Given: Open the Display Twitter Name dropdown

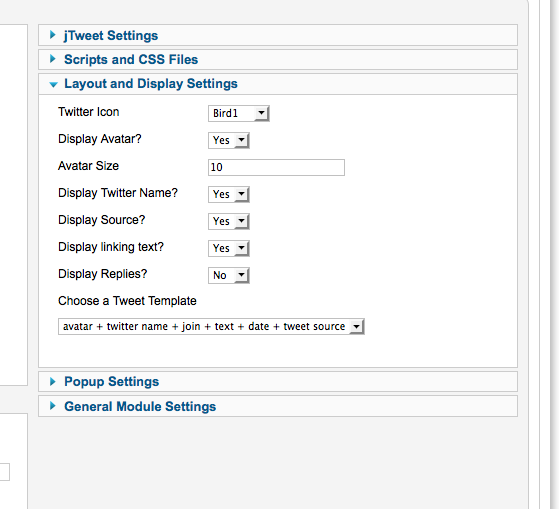Looking at the screenshot, I should (x=229, y=194).
